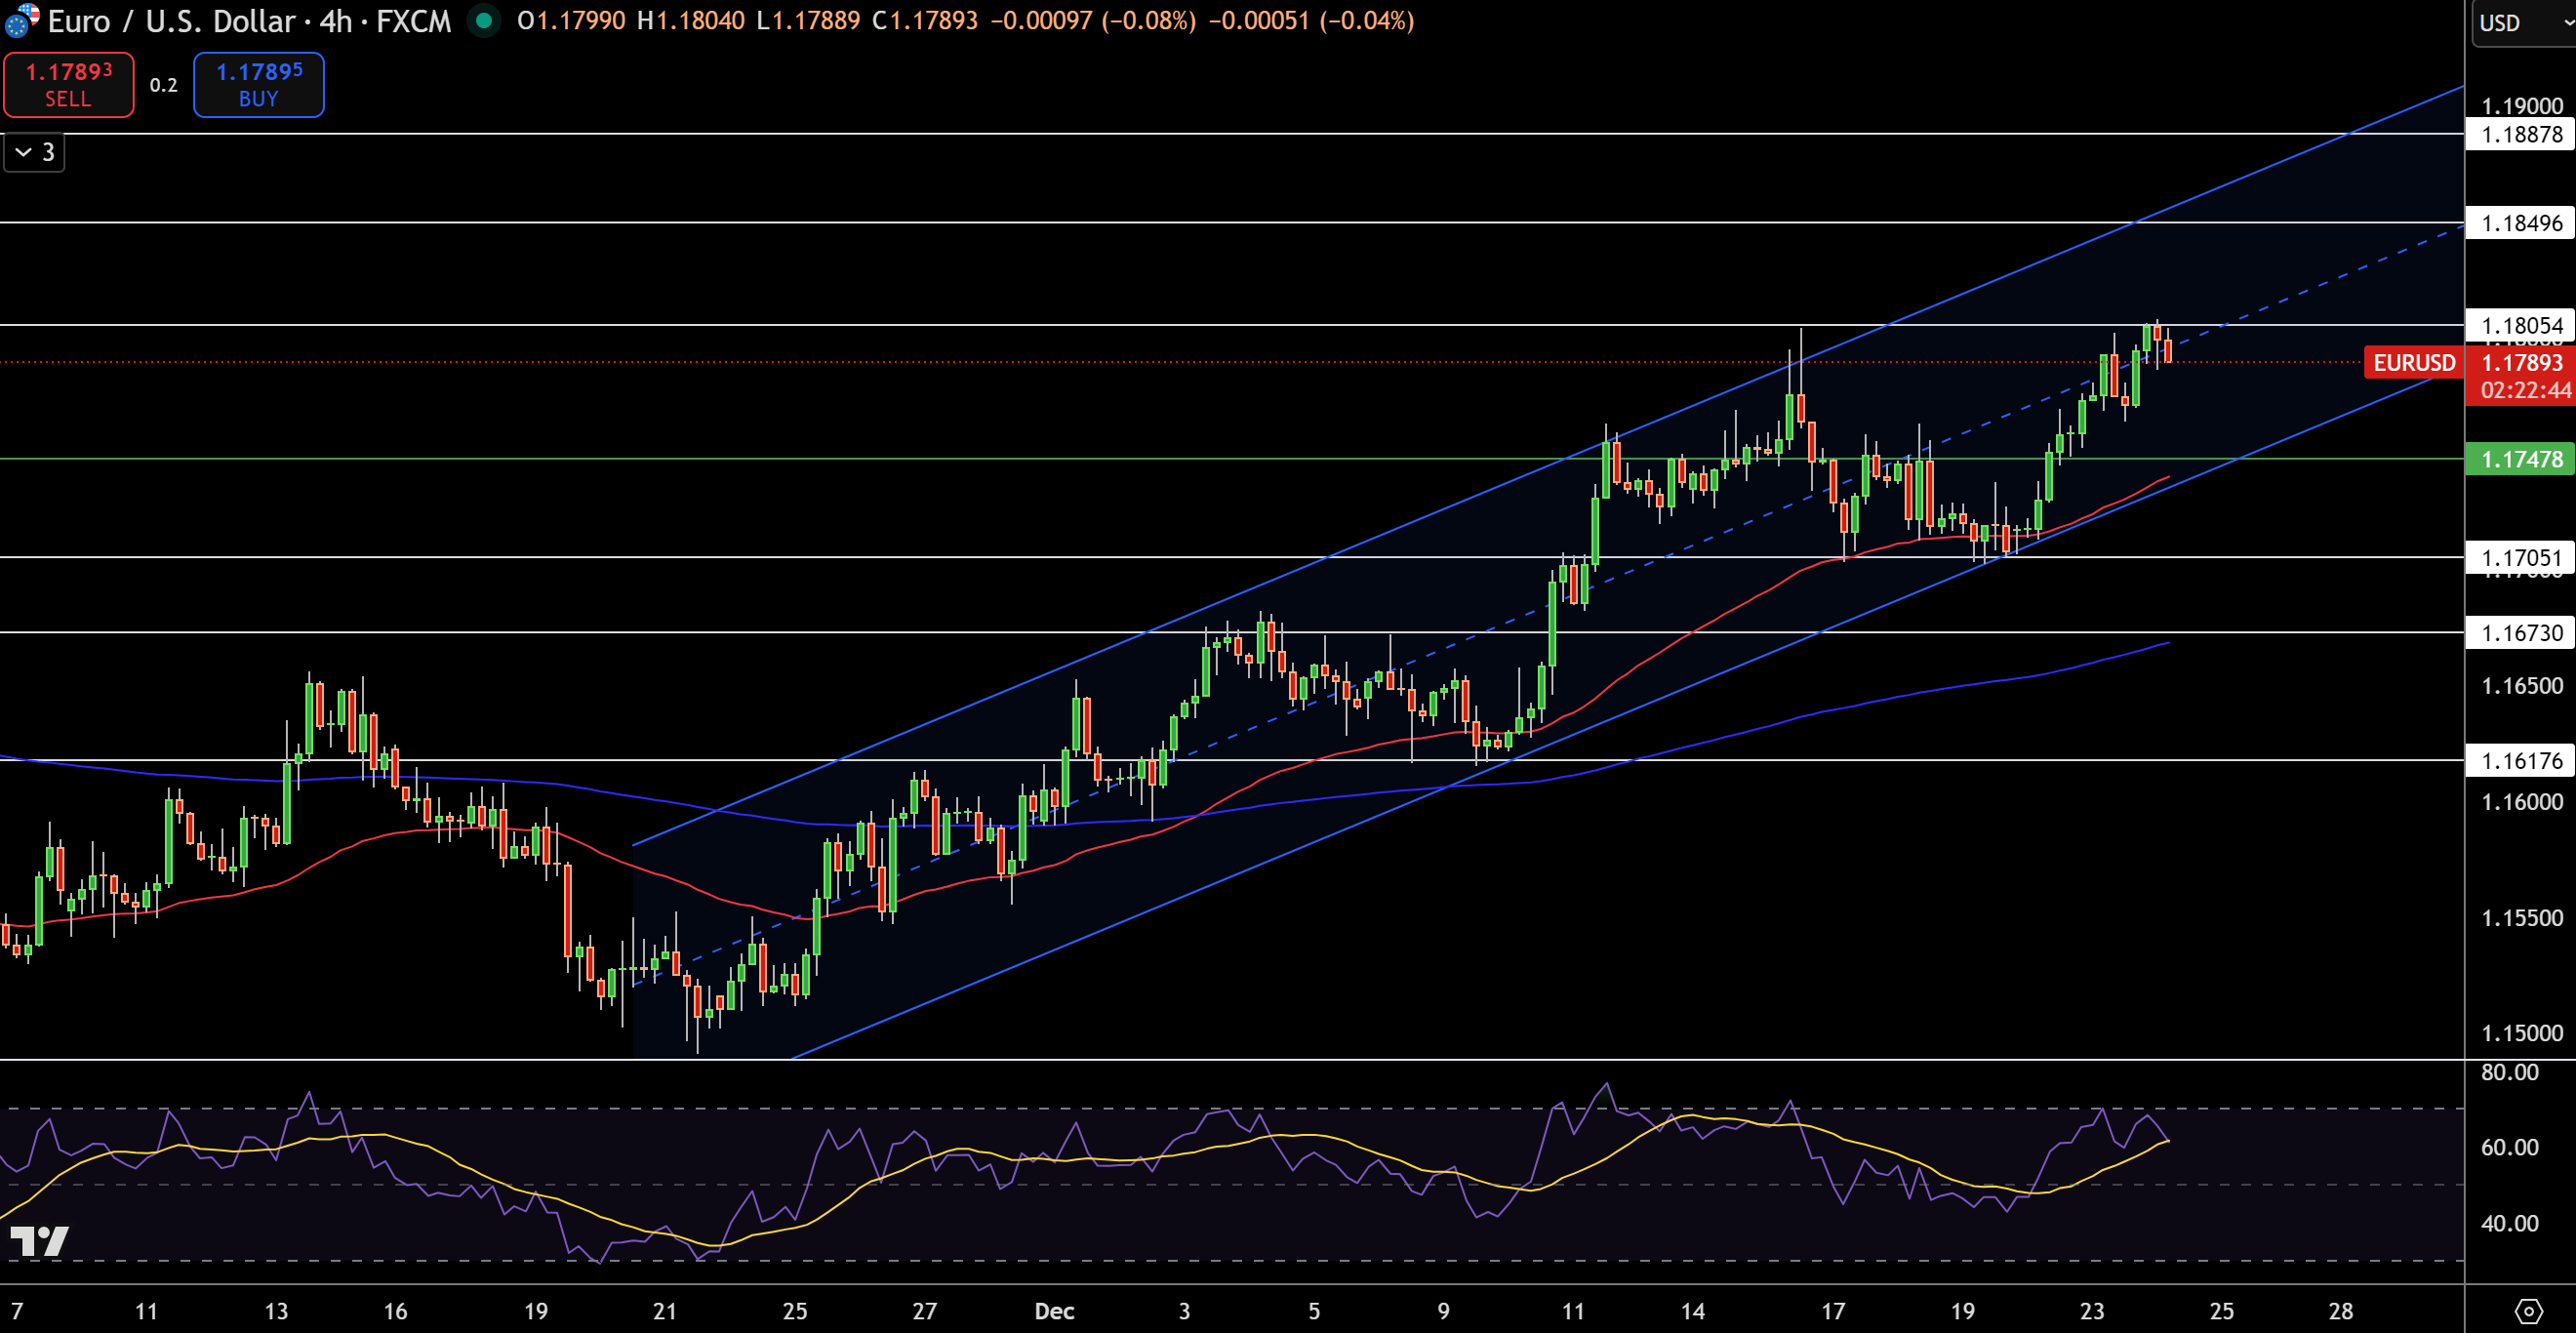Image resolution: width=2576 pixels, height=1333 pixels.
Task: Select the 1.18878 price level label
Action: [x=2521, y=134]
